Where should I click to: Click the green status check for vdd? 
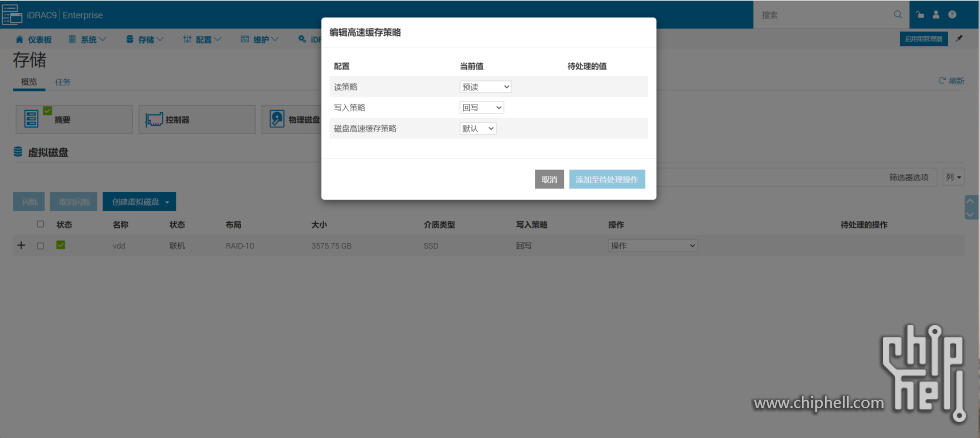61,245
